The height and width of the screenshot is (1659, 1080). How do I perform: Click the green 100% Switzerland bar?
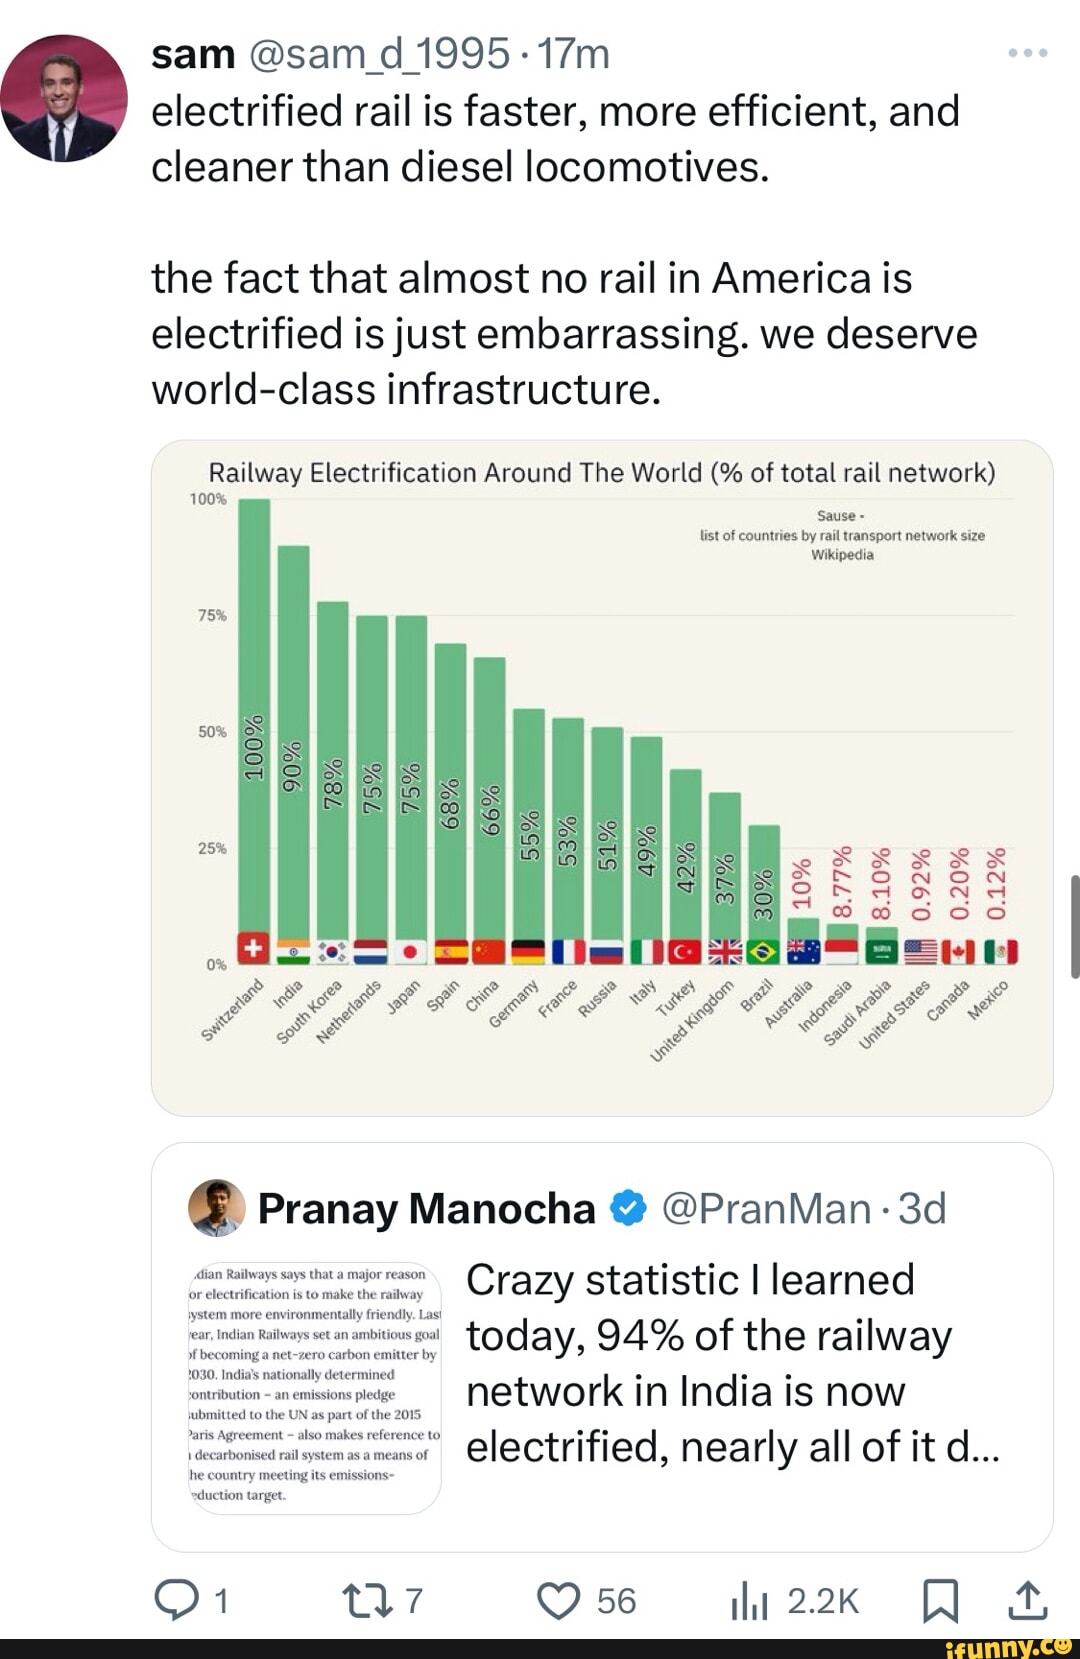(254, 700)
